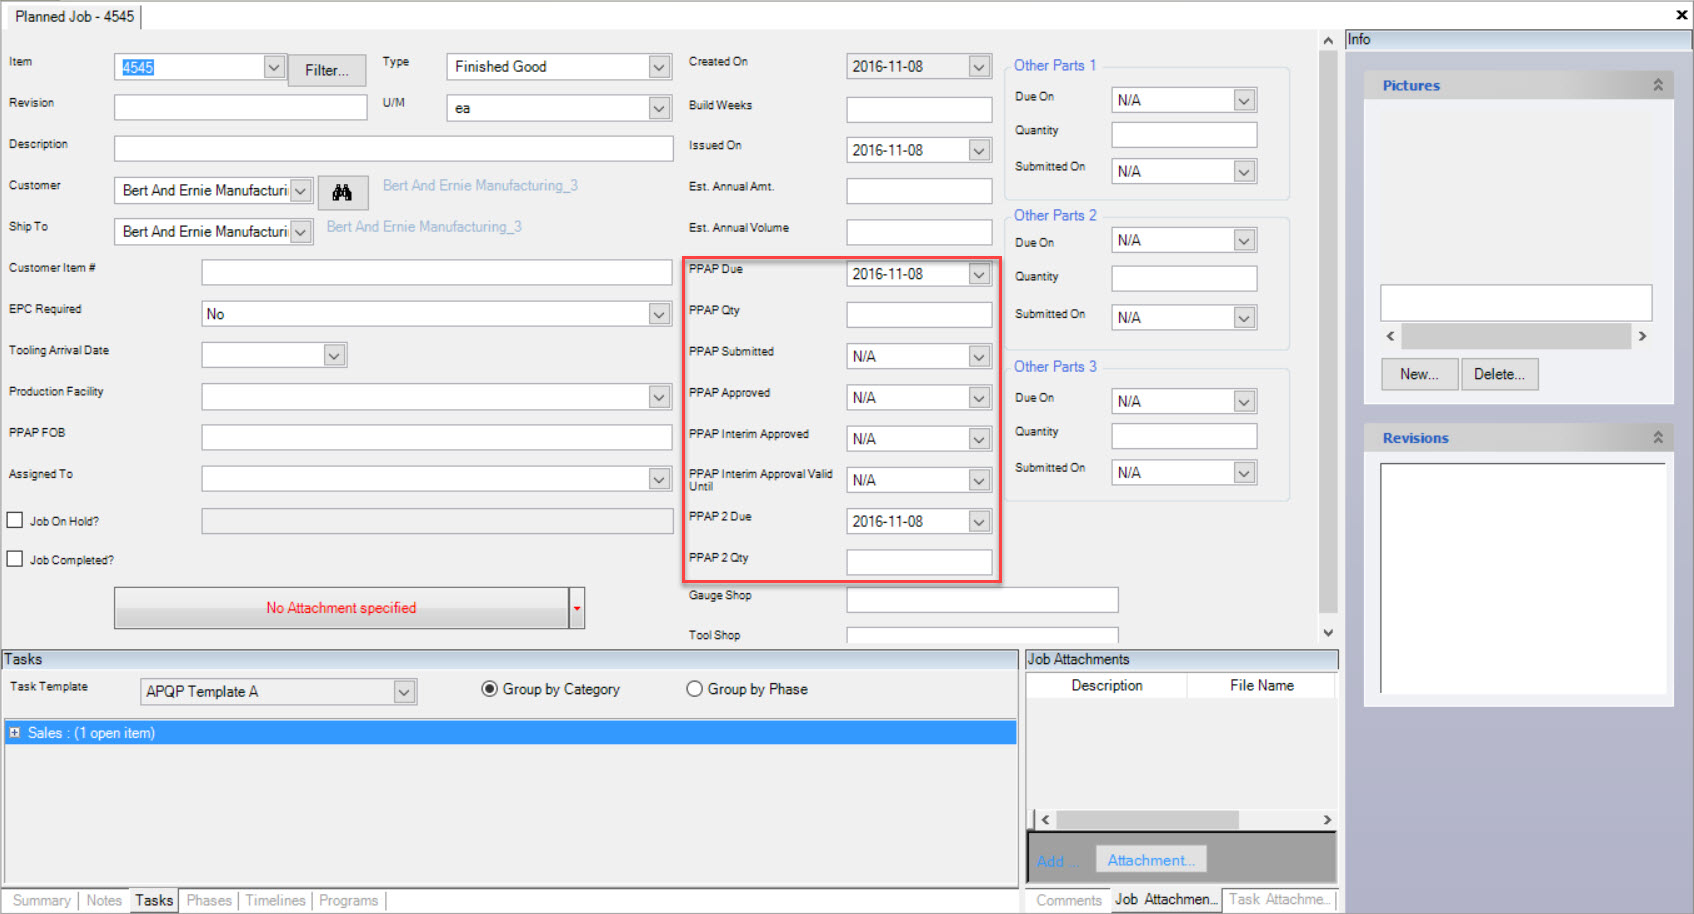Click the Revision input field

(x=240, y=107)
